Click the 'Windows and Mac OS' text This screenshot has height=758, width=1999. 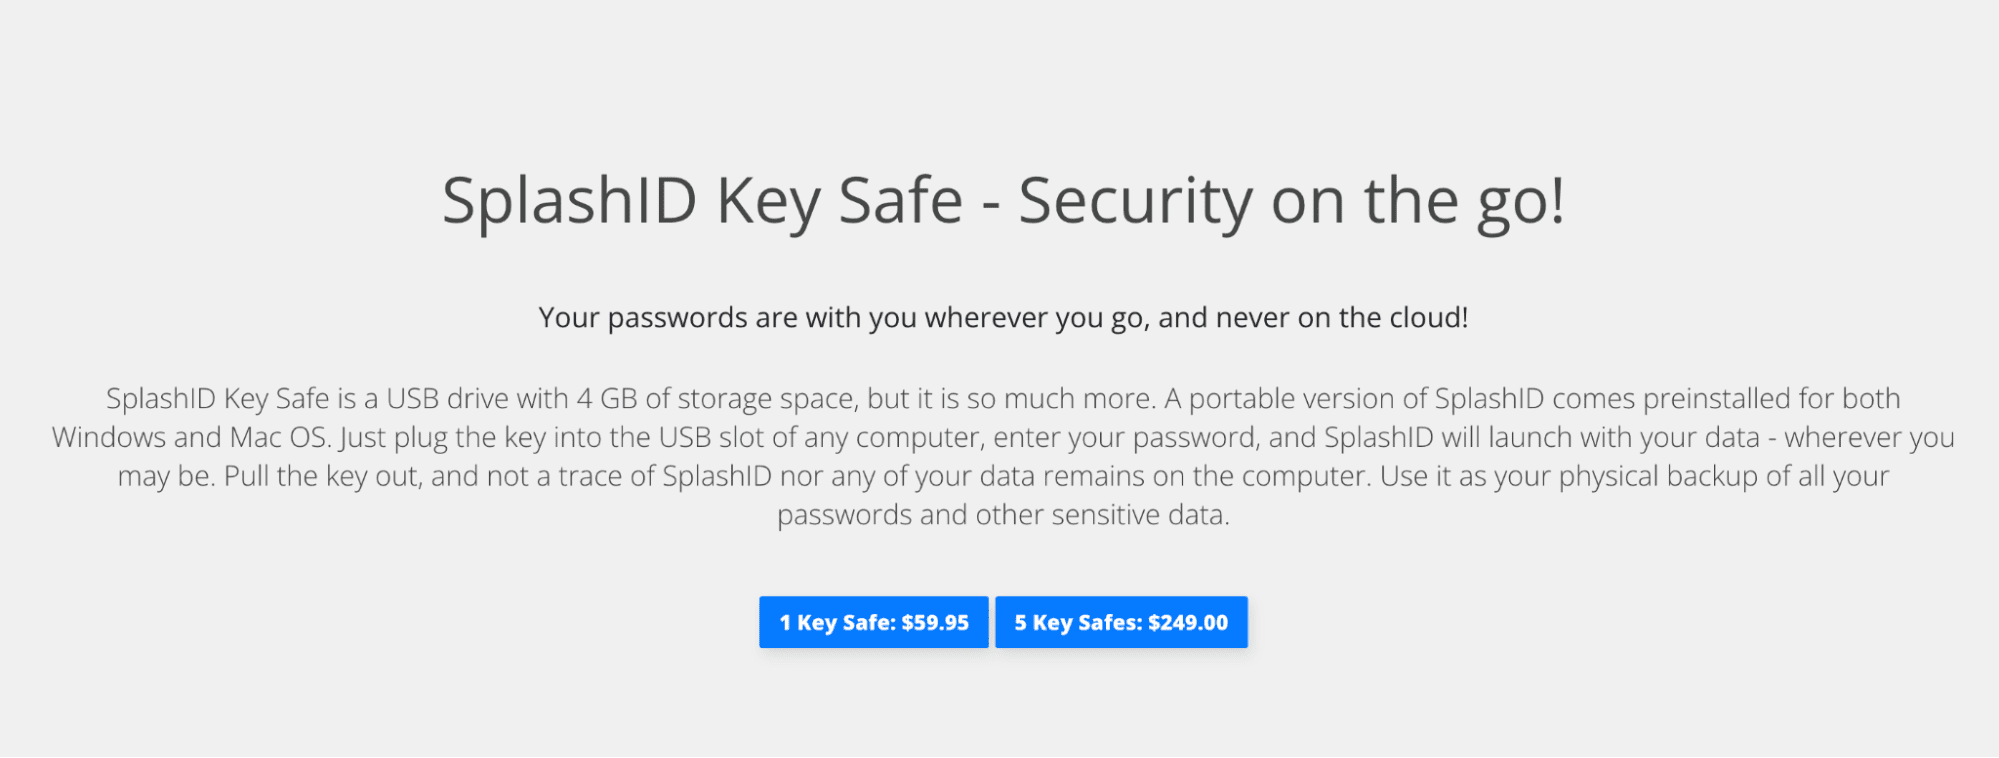point(190,438)
